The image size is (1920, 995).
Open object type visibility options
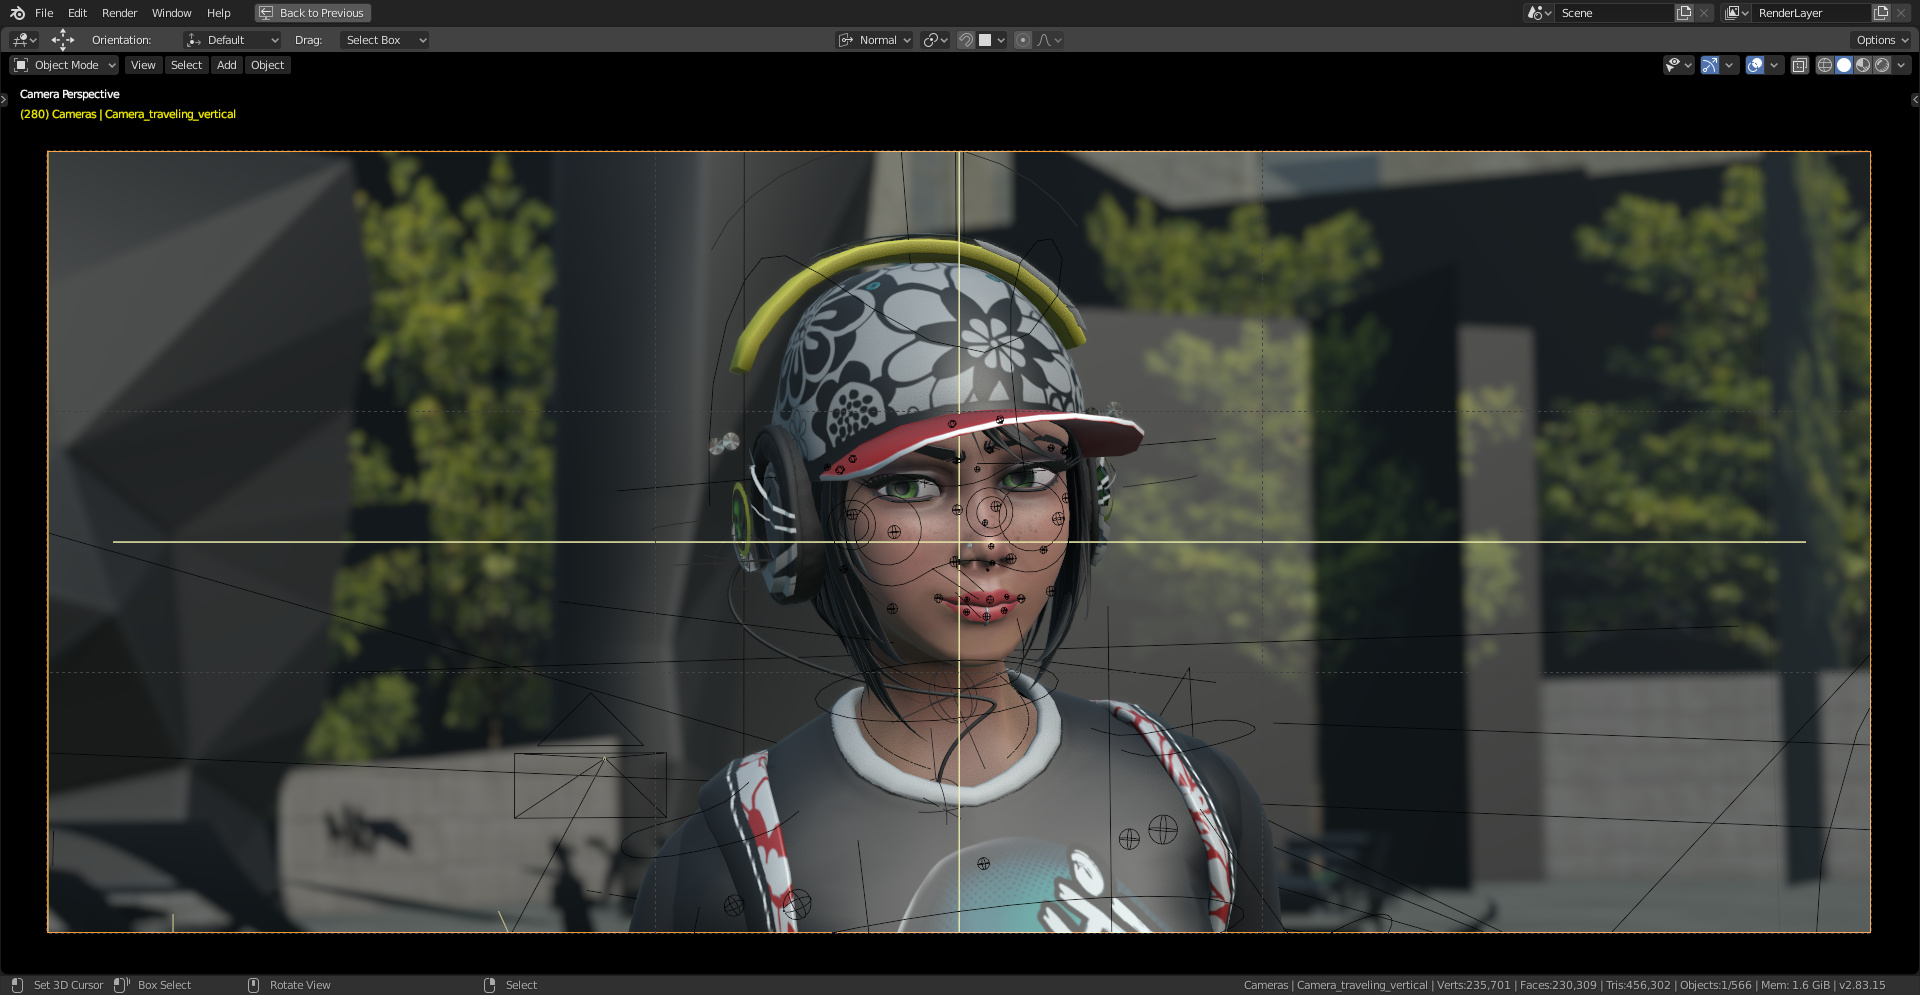point(1678,65)
